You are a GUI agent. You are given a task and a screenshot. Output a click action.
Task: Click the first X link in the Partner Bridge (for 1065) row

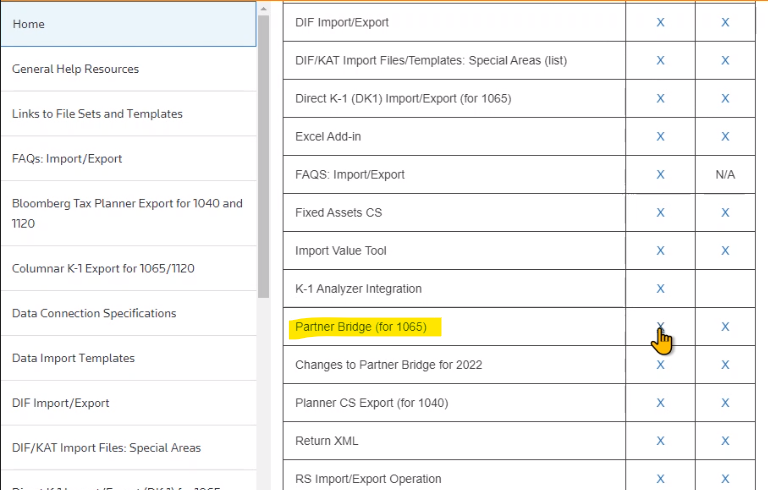tap(660, 327)
